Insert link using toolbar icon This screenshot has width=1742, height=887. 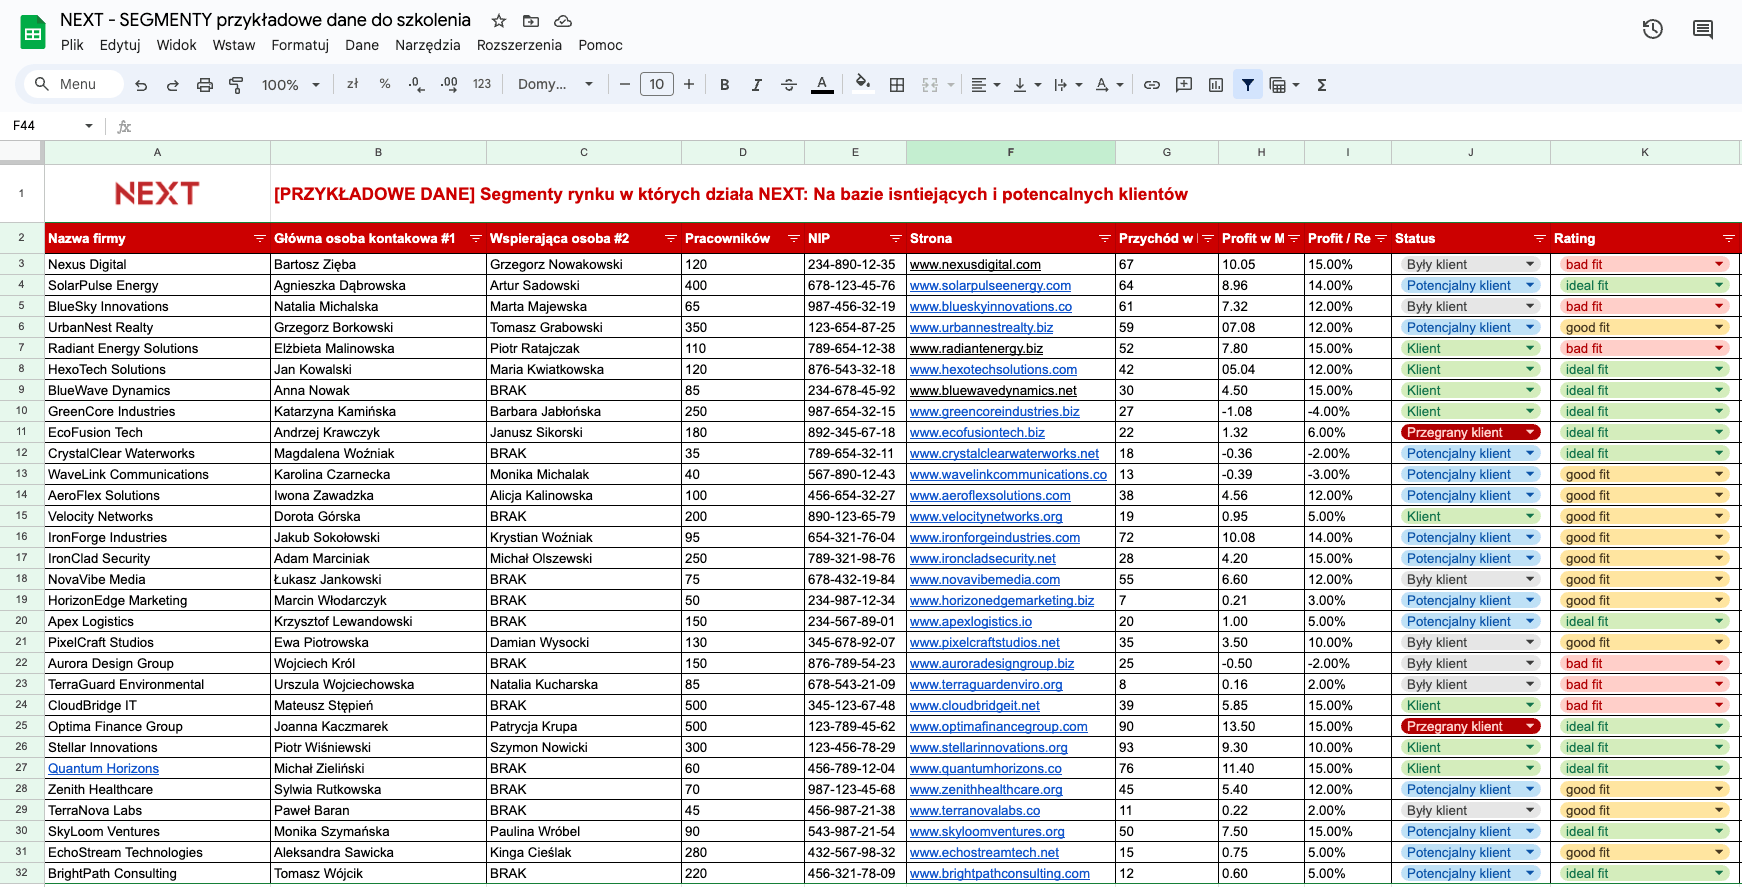coord(1152,85)
